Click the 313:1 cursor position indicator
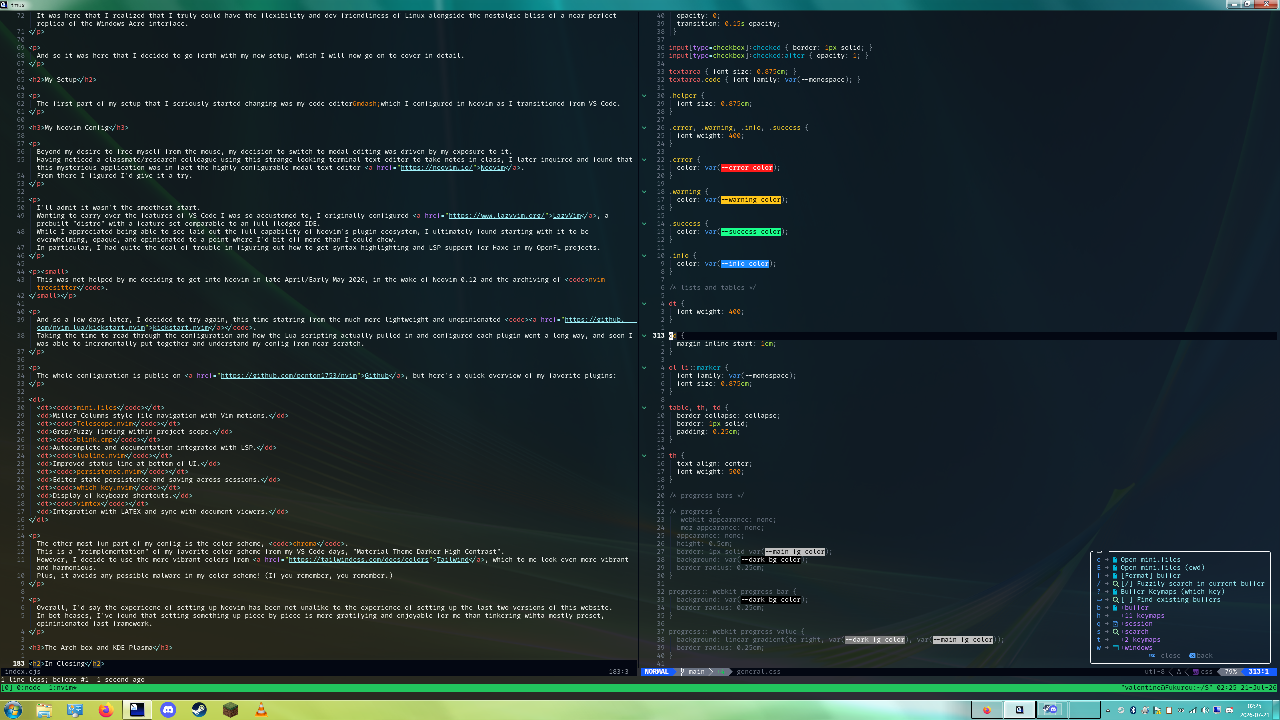This screenshot has width=1280, height=720. tap(1257, 671)
